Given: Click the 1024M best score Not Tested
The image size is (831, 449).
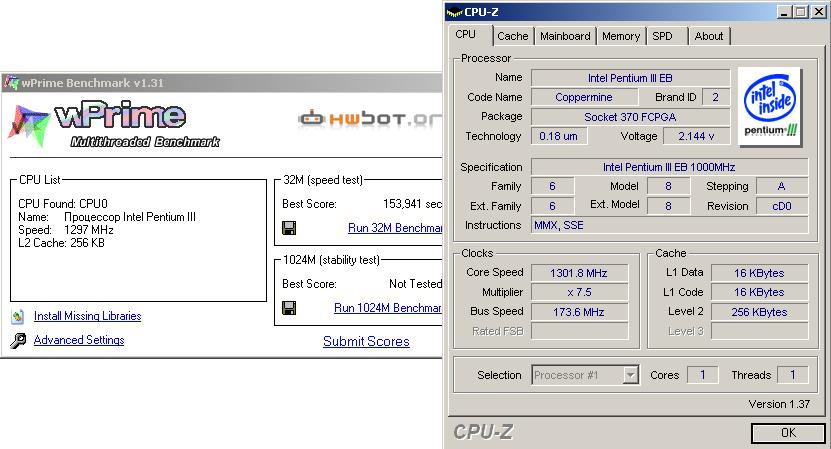Looking at the screenshot, I should 416,284.
